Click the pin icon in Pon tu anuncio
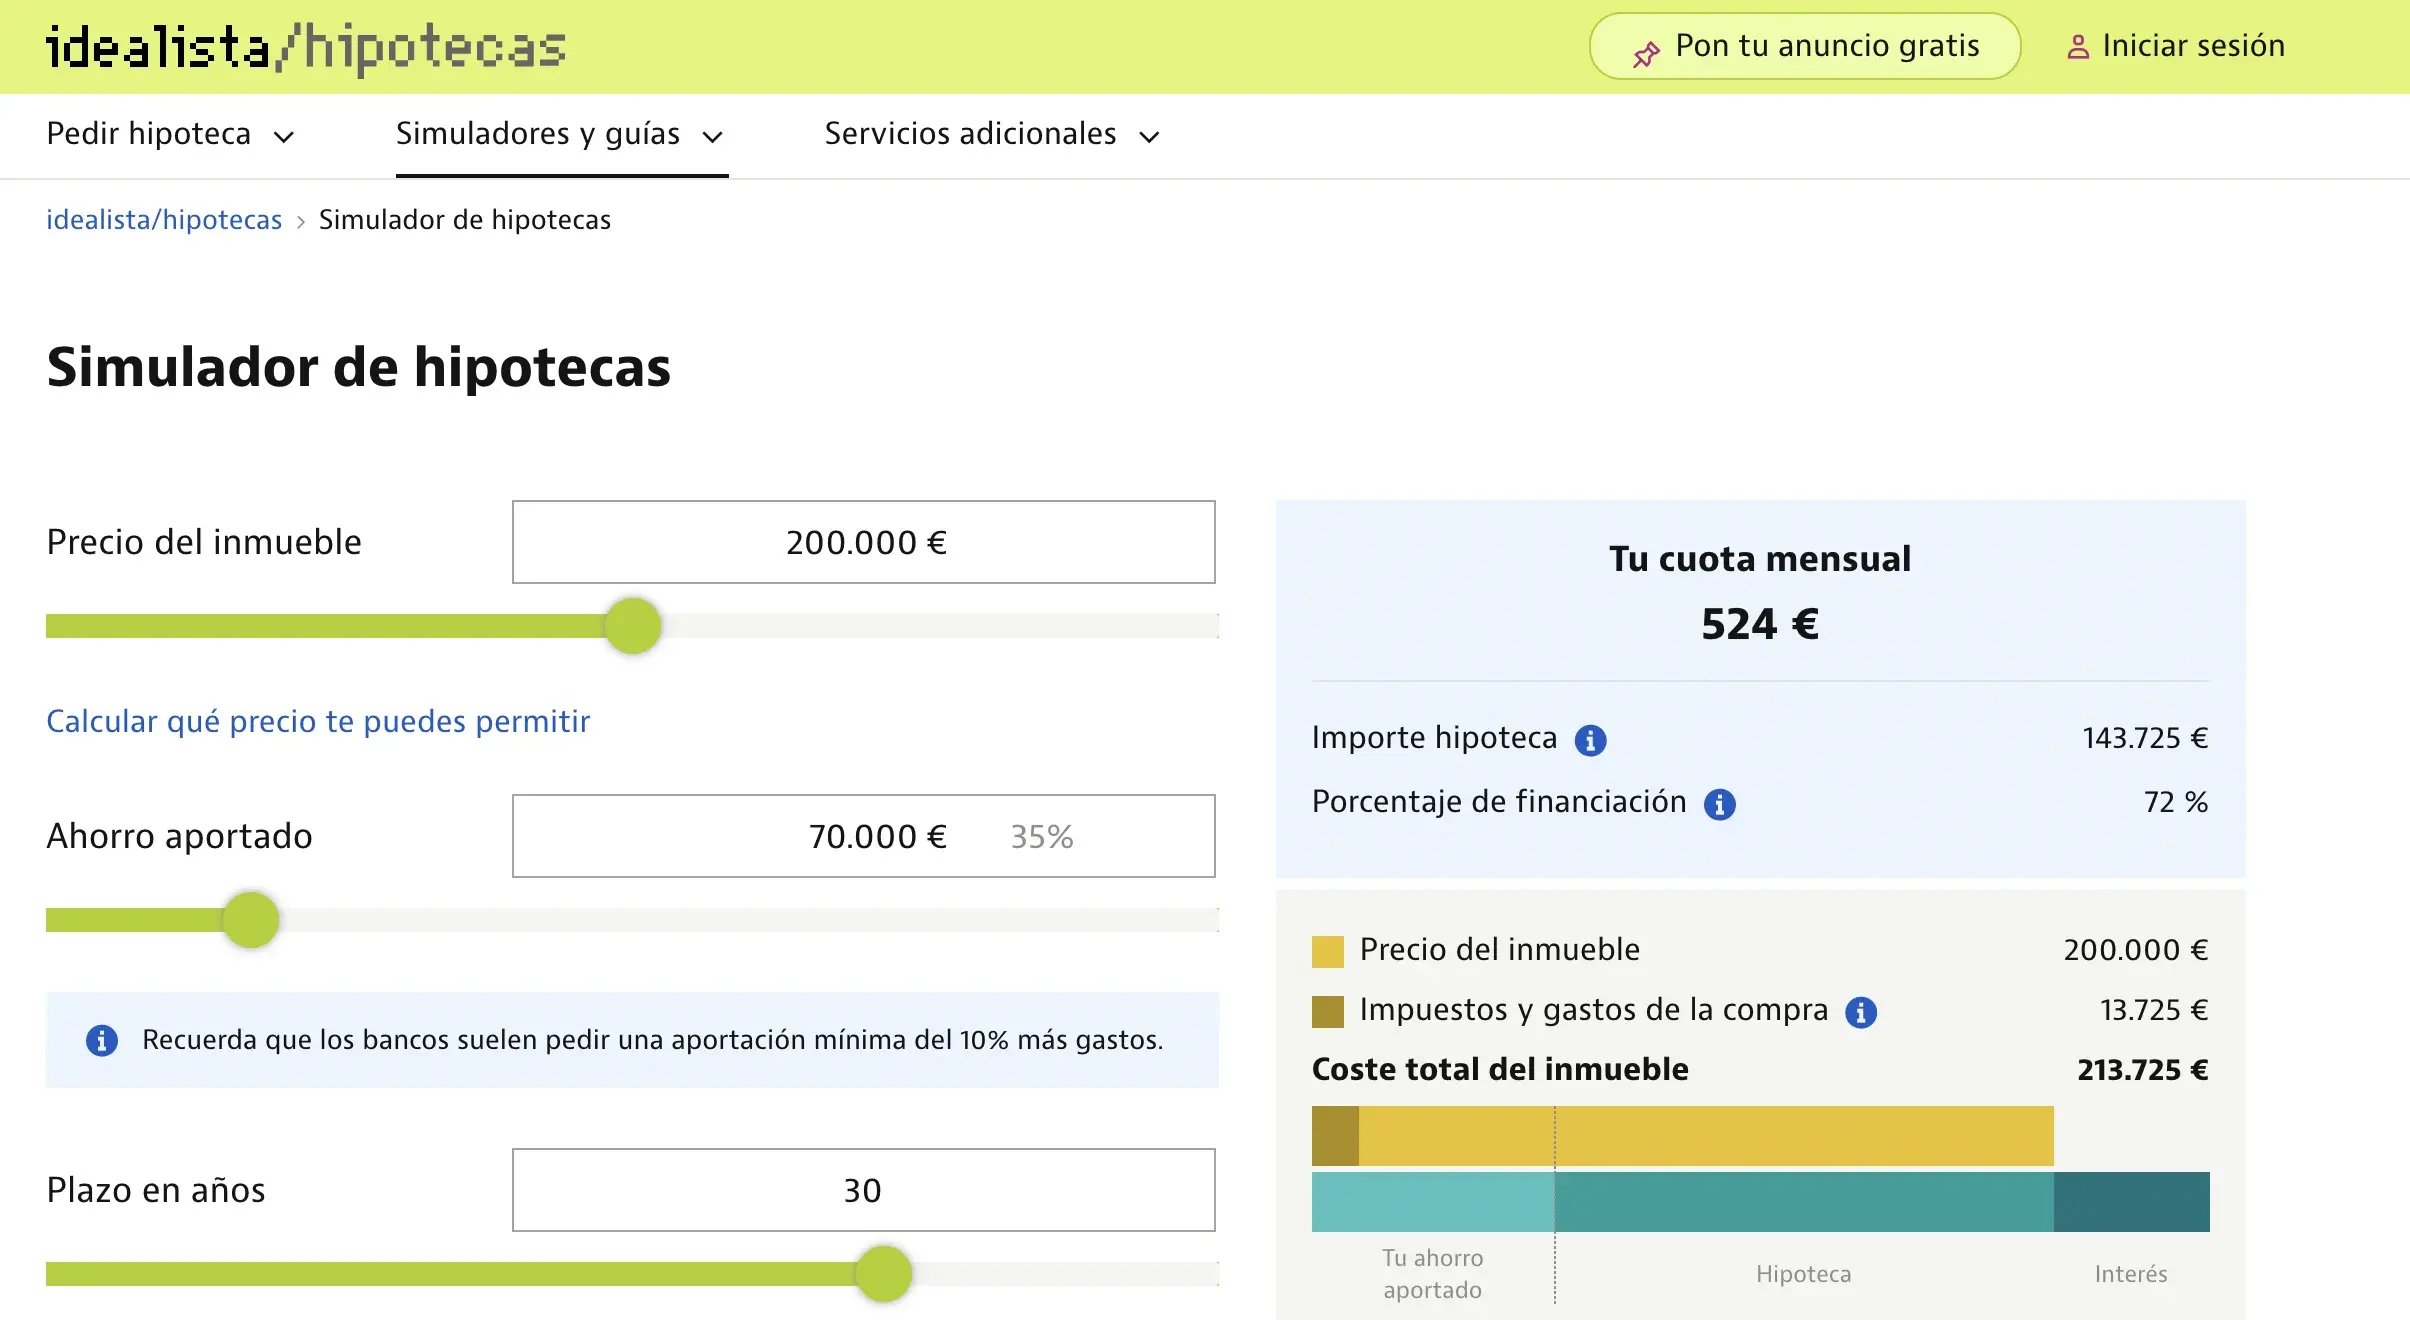The image size is (2410, 1320). (1646, 54)
